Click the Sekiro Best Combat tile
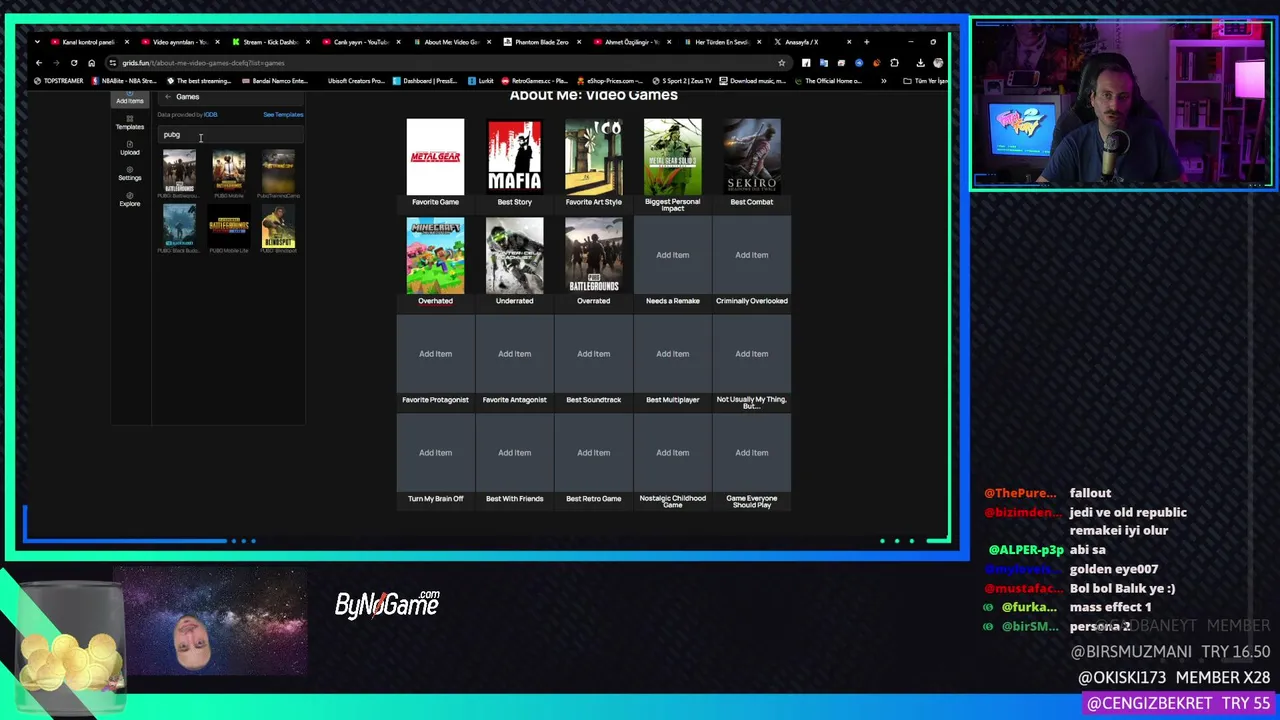Viewport: 1280px width, 720px height. pyautogui.click(x=752, y=156)
